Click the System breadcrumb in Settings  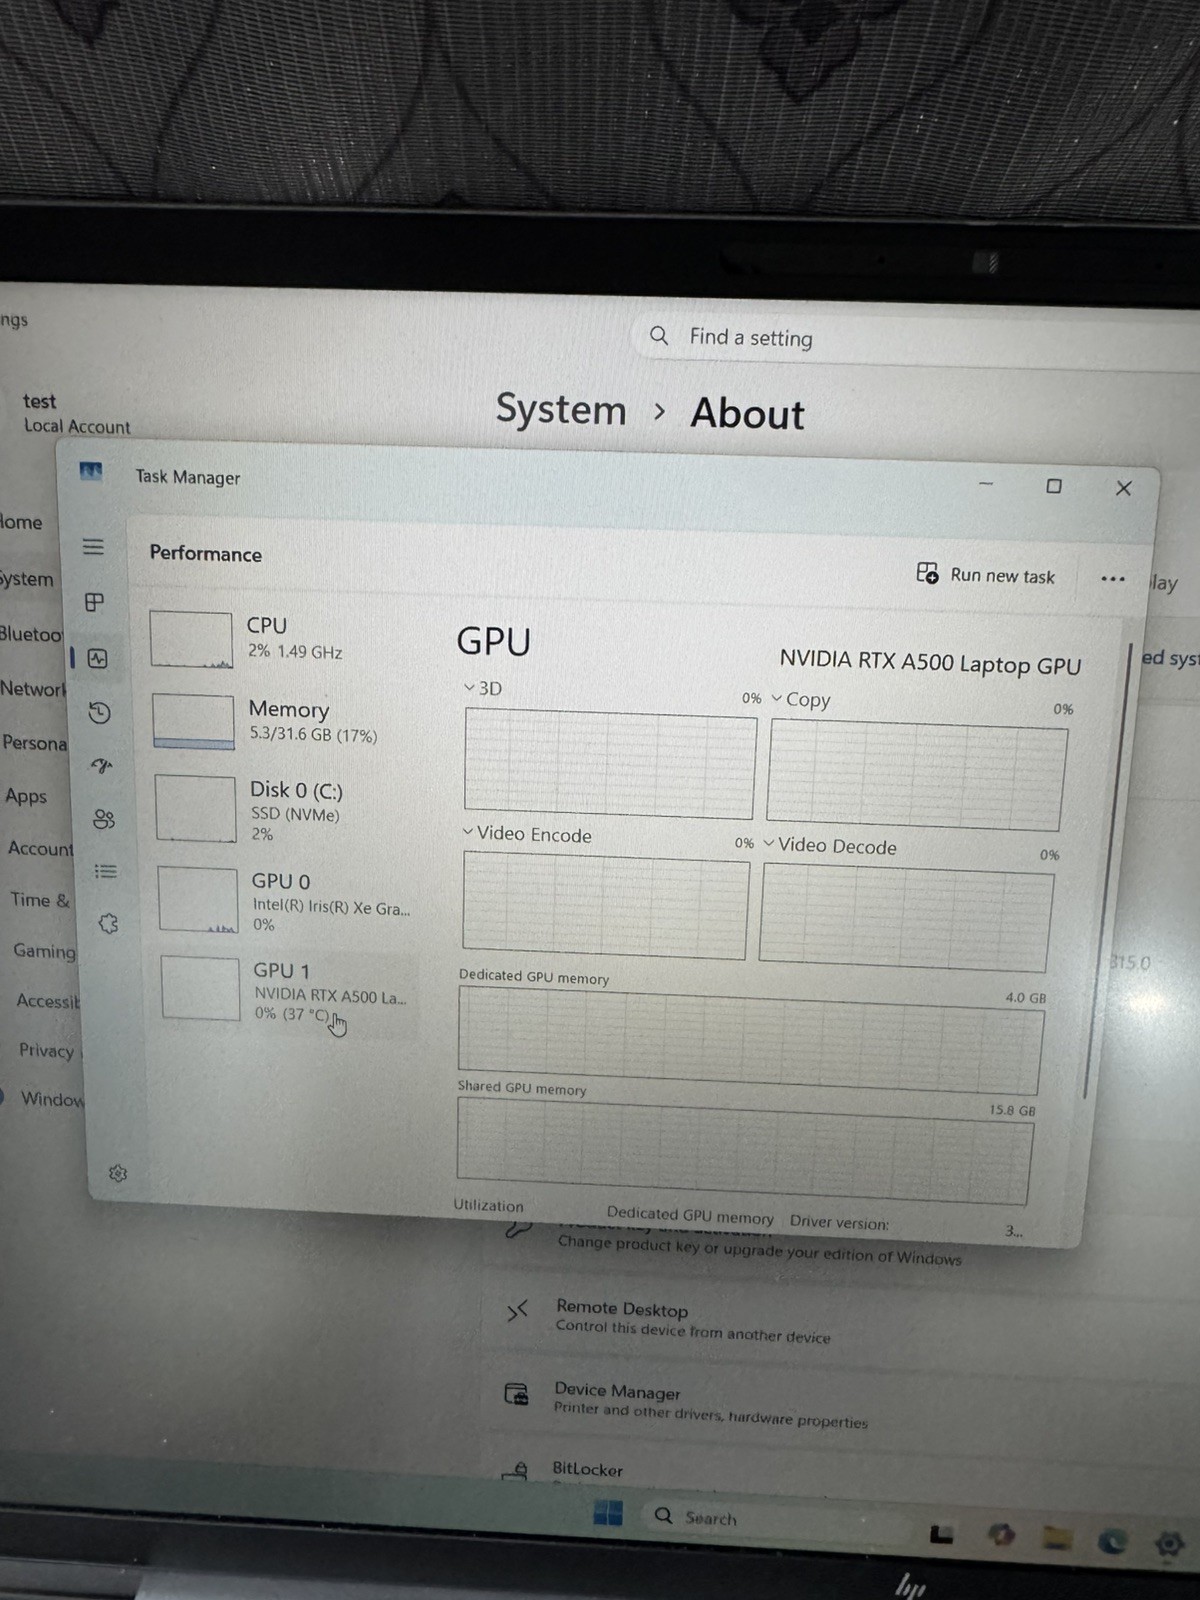pyautogui.click(x=561, y=410)
